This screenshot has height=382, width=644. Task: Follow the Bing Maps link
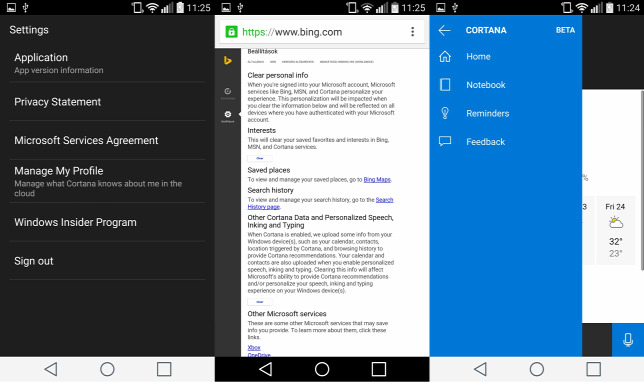point(377,179)
